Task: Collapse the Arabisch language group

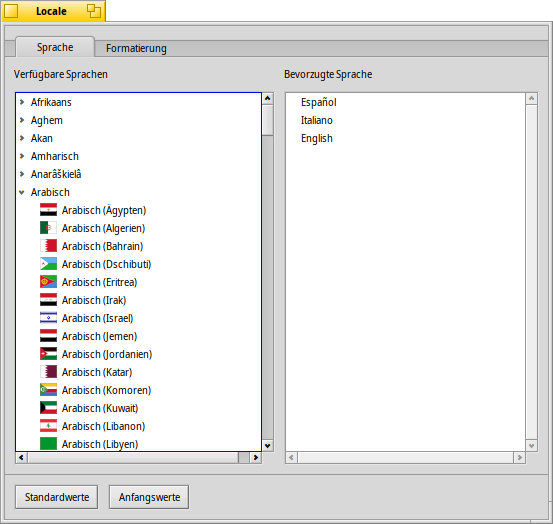Action: coord(22,192)
